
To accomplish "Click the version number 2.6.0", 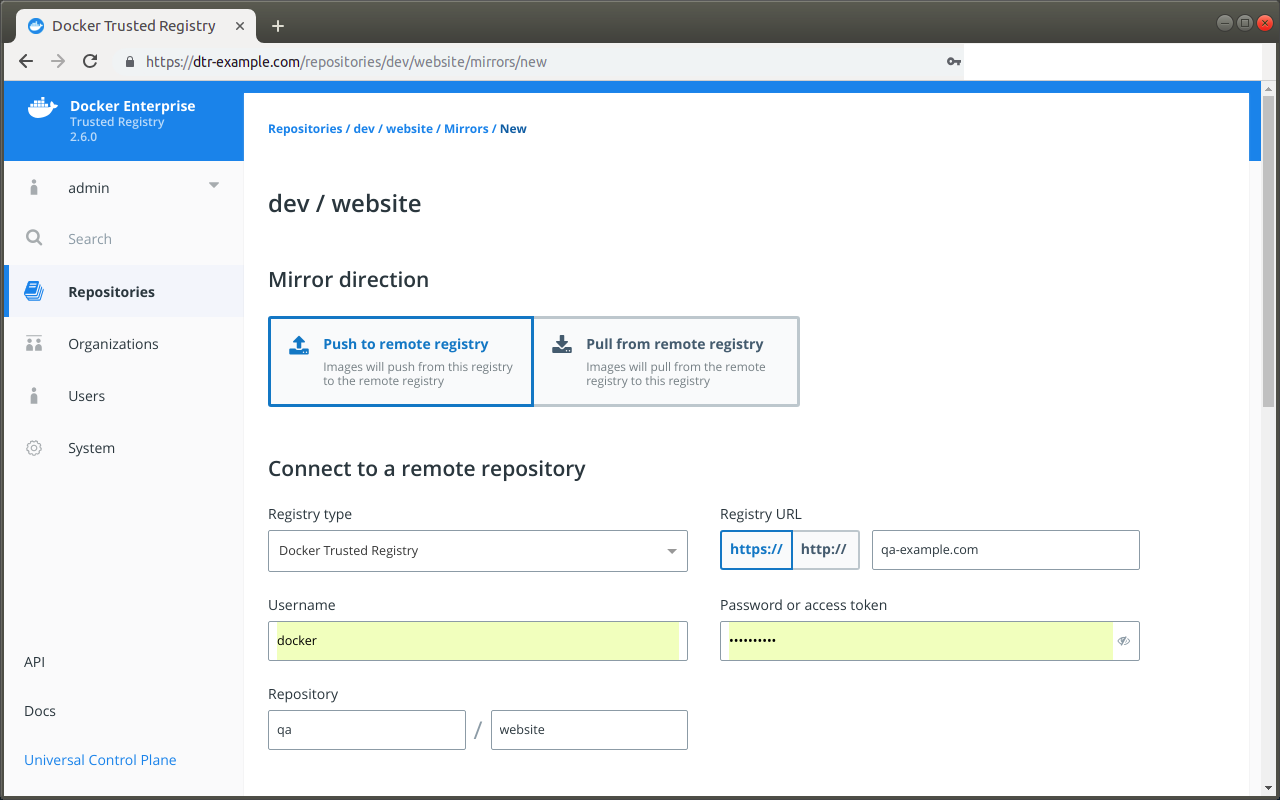I will 83,137.
